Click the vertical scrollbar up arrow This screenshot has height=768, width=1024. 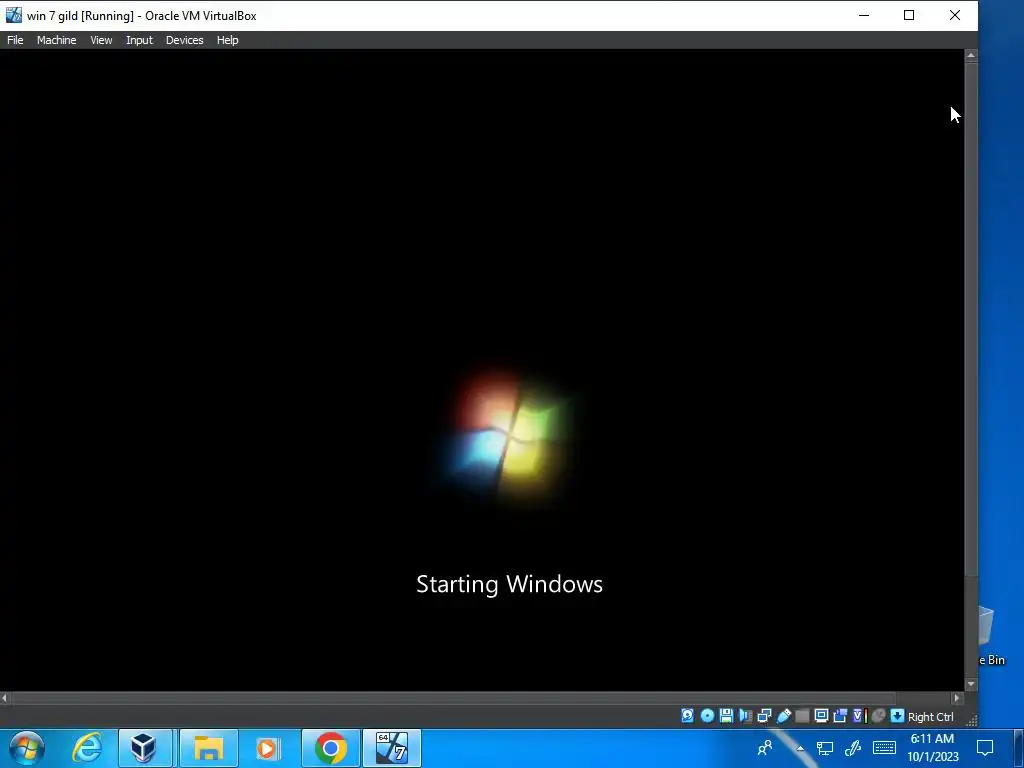(x=971, y=56)
